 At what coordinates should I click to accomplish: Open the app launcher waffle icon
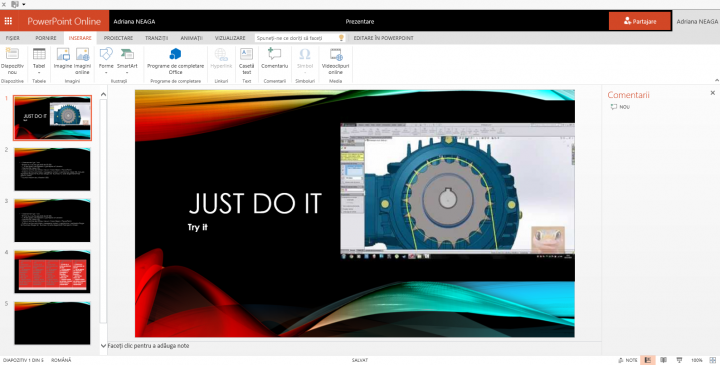[8, 21]
